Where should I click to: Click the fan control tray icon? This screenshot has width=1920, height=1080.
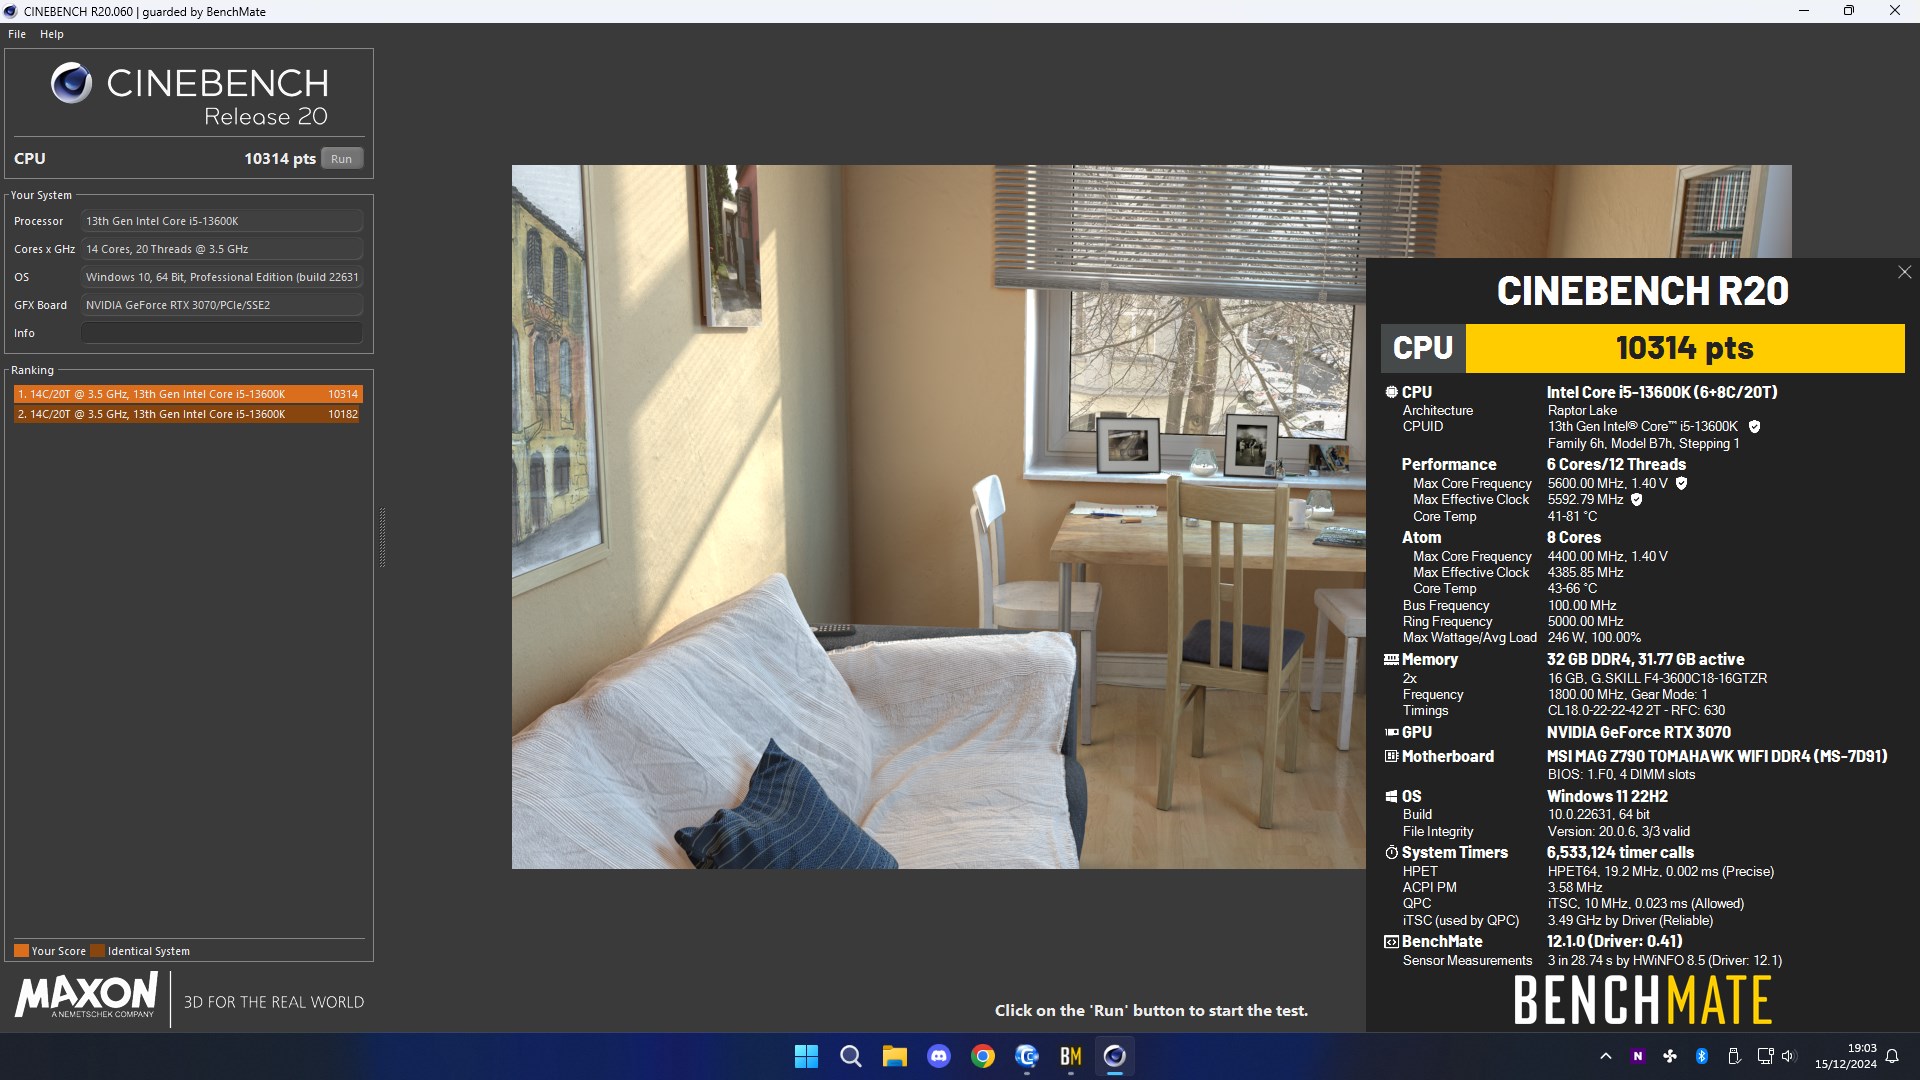[1669, 1056]
